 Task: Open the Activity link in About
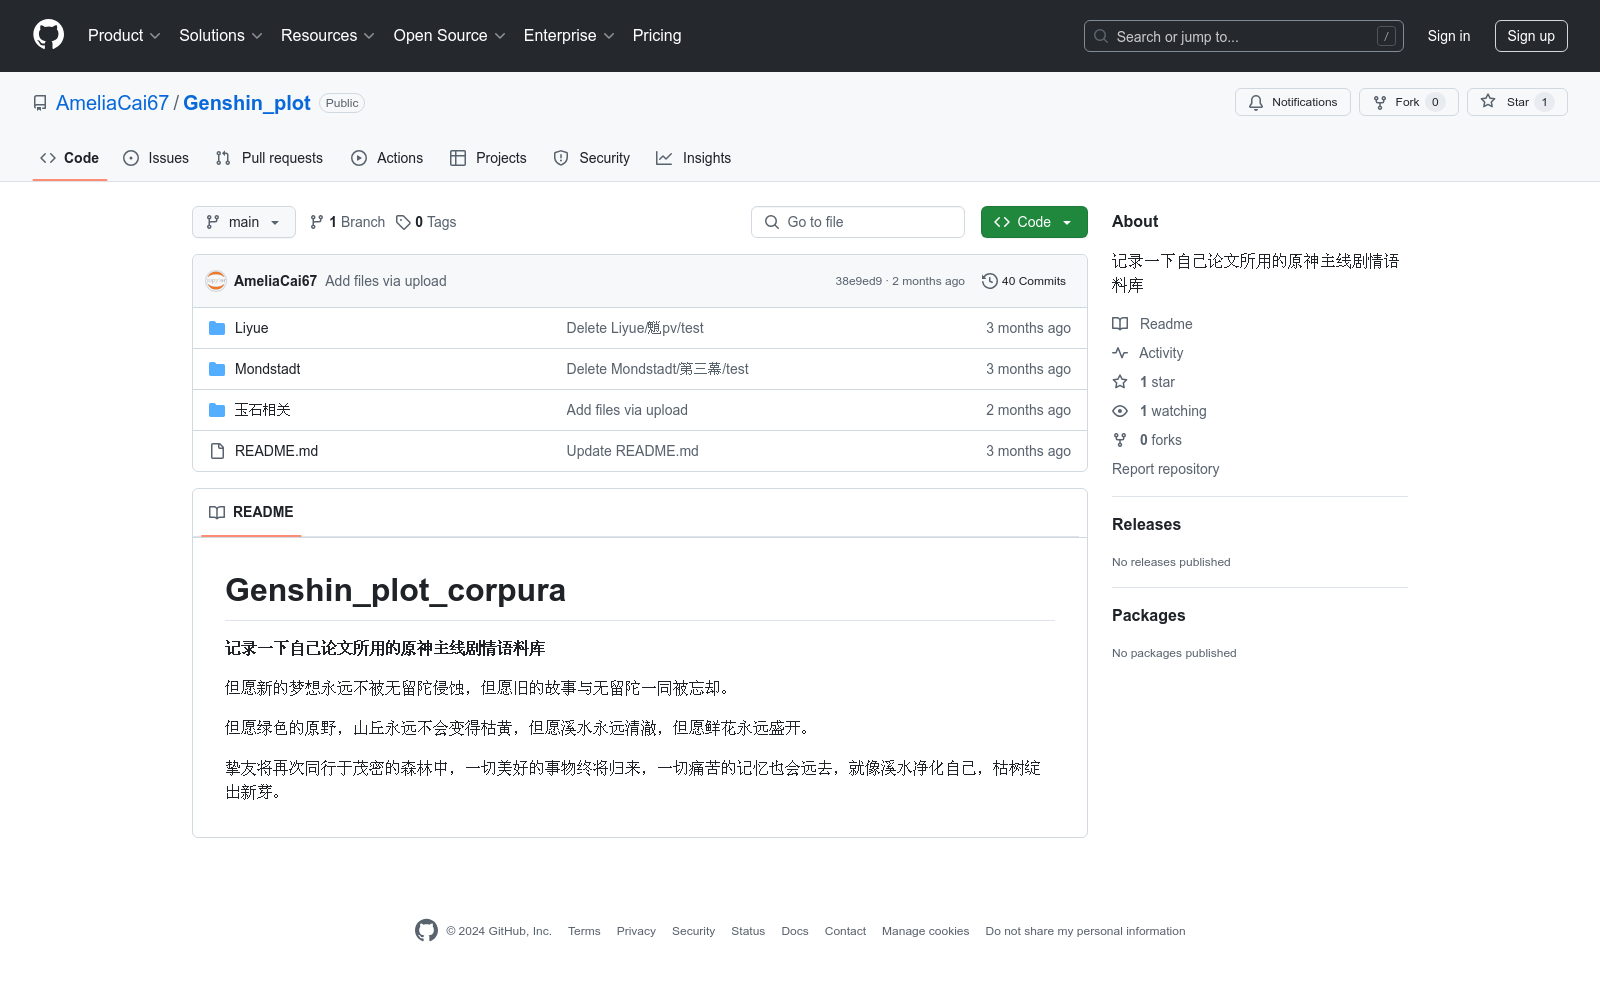1148,353
